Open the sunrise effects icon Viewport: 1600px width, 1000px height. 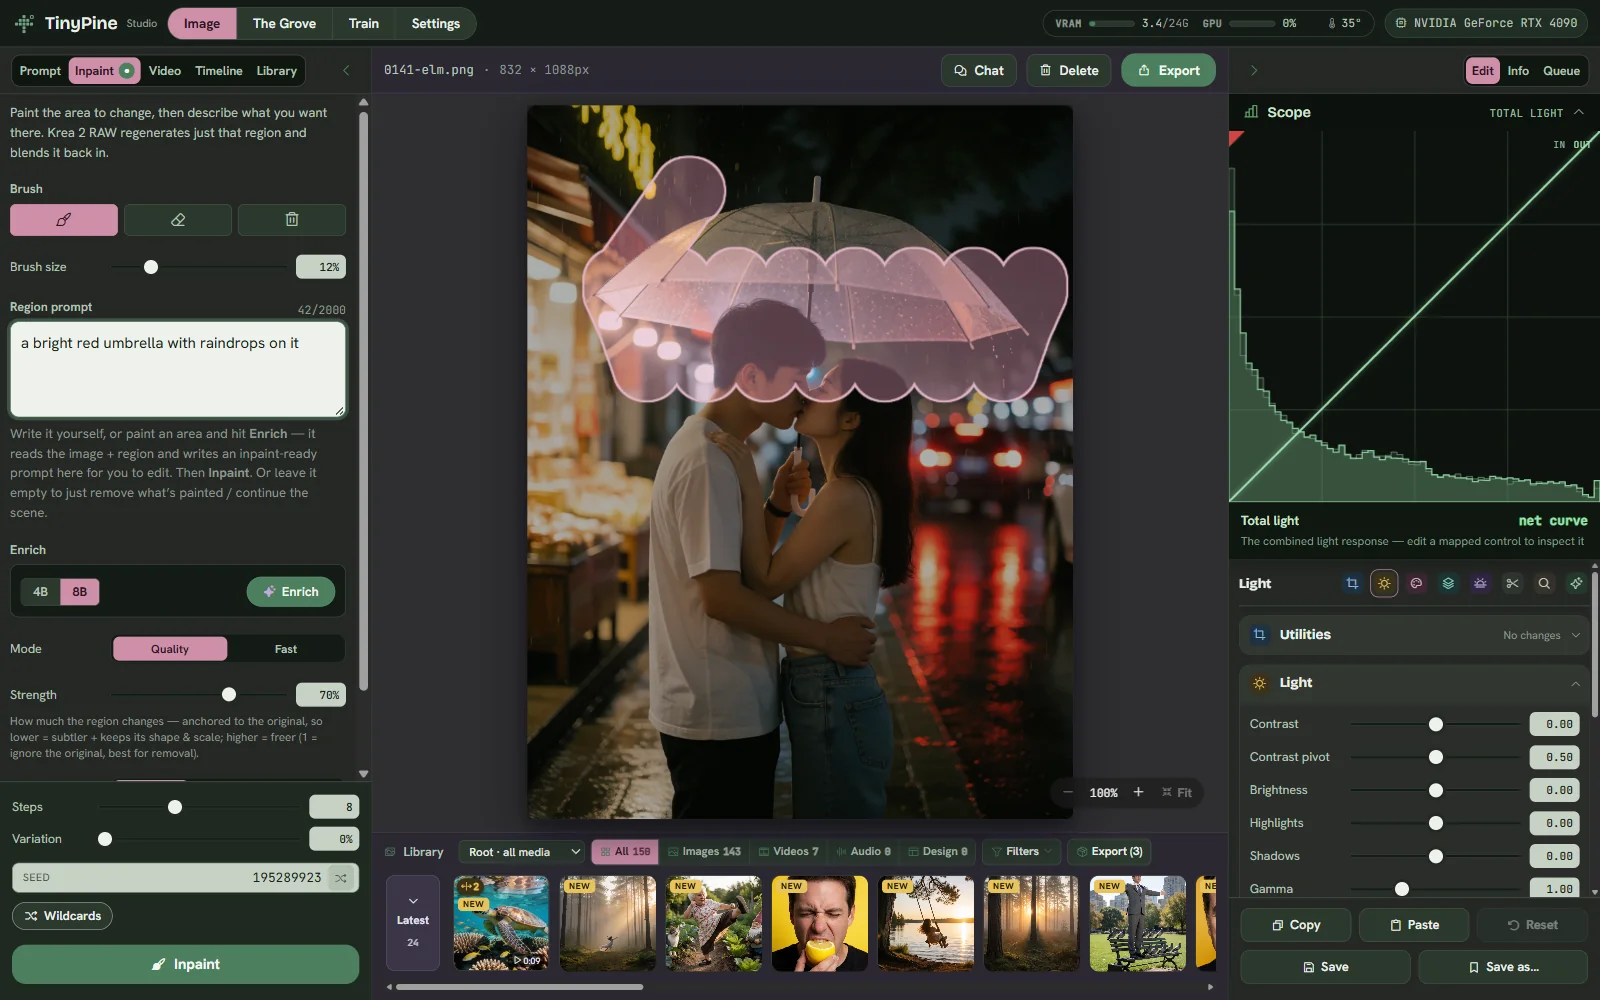click(1480, 584)
